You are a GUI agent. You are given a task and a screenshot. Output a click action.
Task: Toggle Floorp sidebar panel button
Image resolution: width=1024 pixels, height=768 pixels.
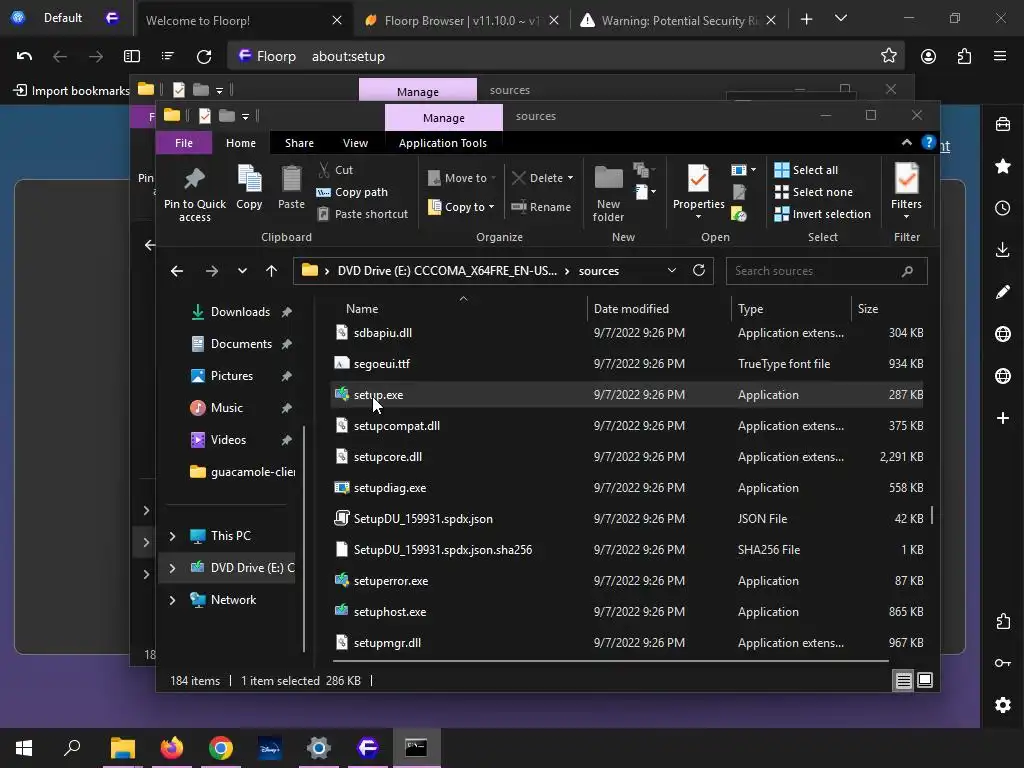pos(132,56)
